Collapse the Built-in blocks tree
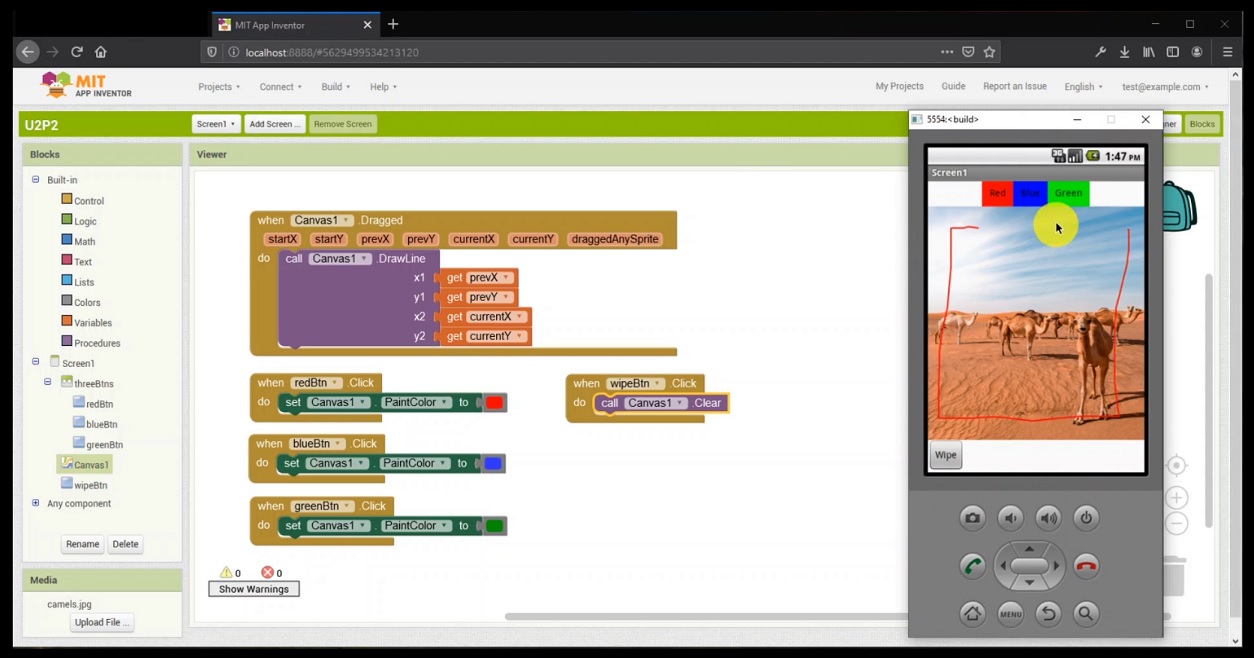The height and width of the screenshot is (658, 1254). (36, 180)
